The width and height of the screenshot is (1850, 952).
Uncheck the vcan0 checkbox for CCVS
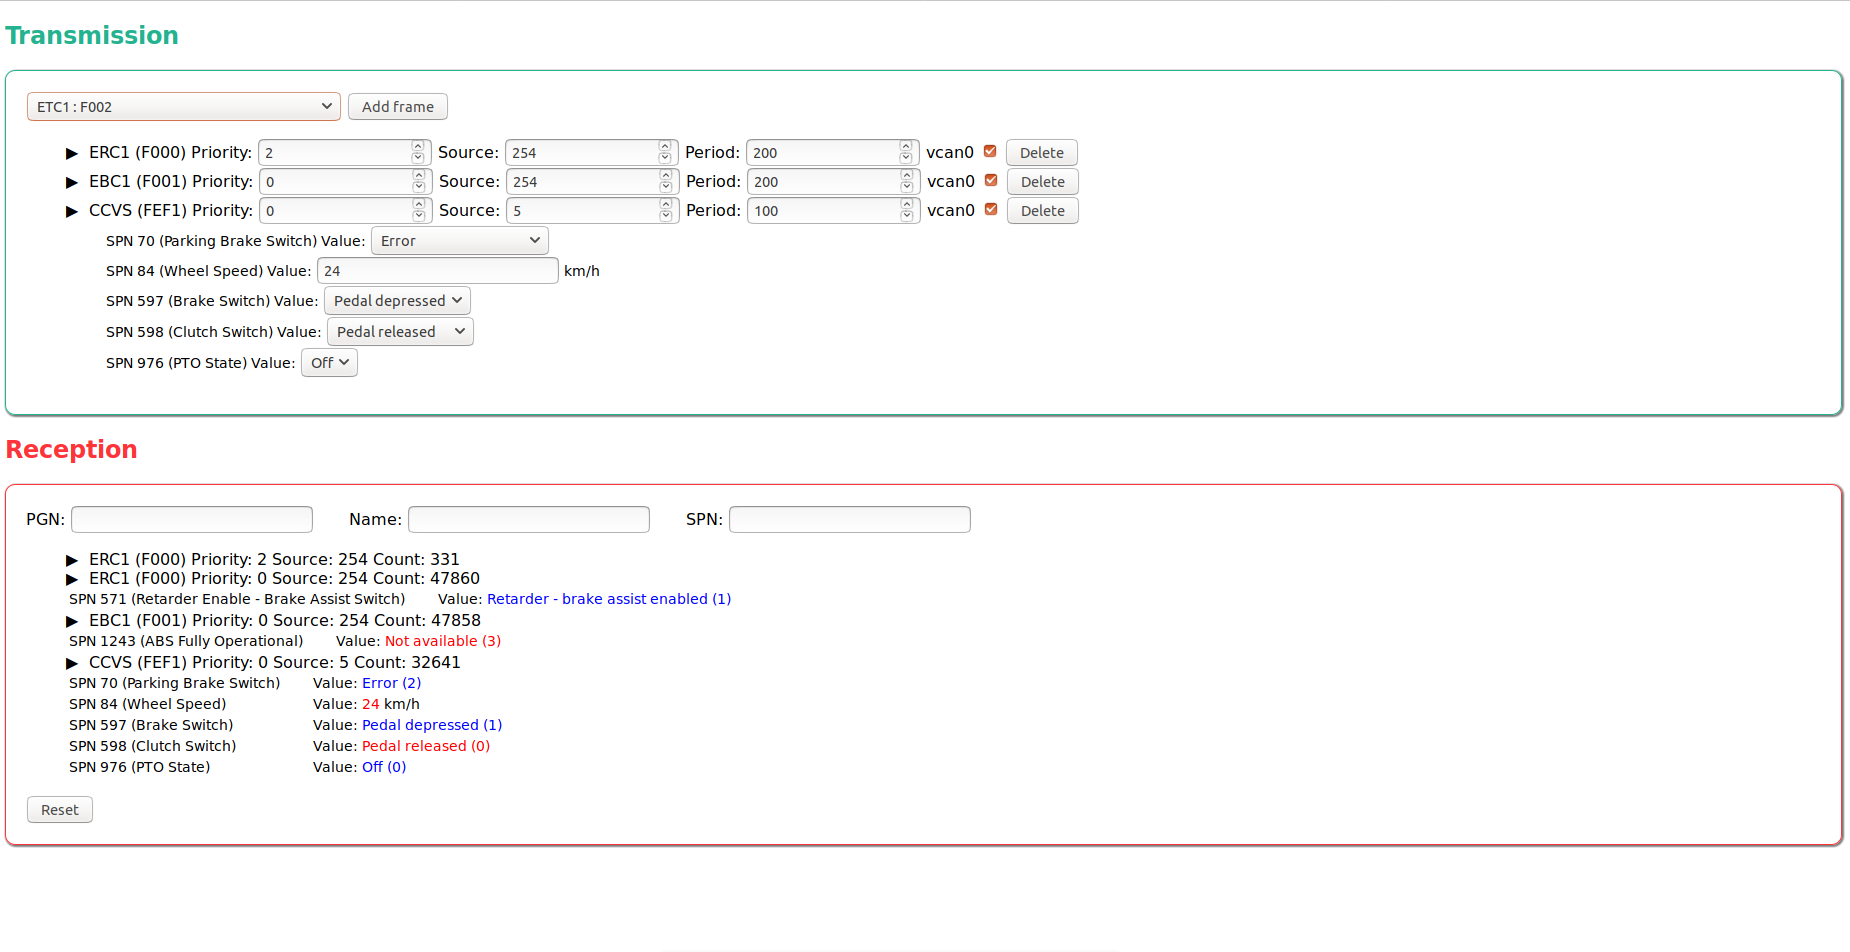(x=991, y=209)
